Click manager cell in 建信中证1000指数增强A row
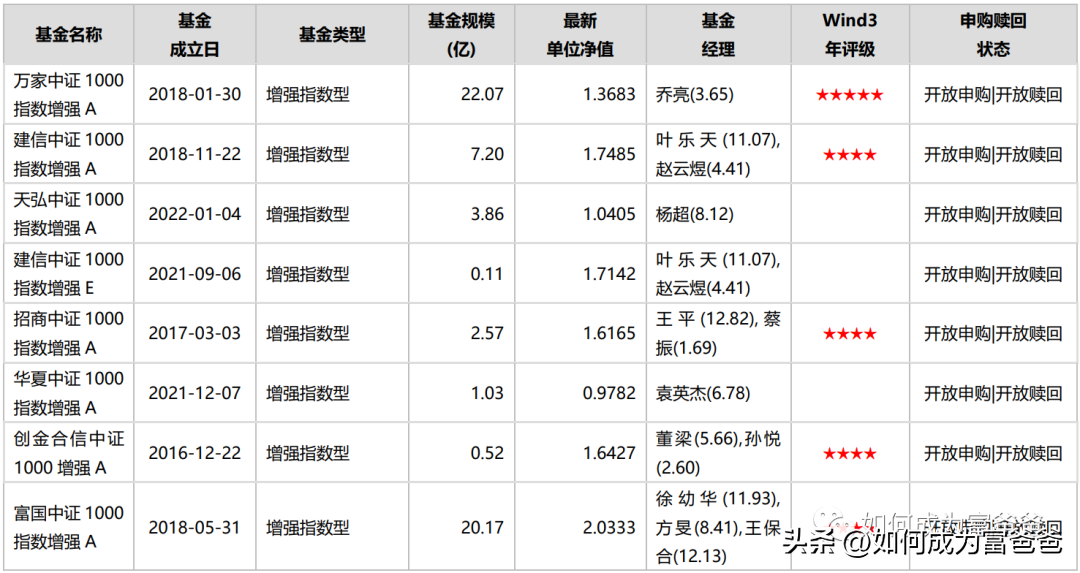The width and height of the screenshot is (1080, 573). 718,154
